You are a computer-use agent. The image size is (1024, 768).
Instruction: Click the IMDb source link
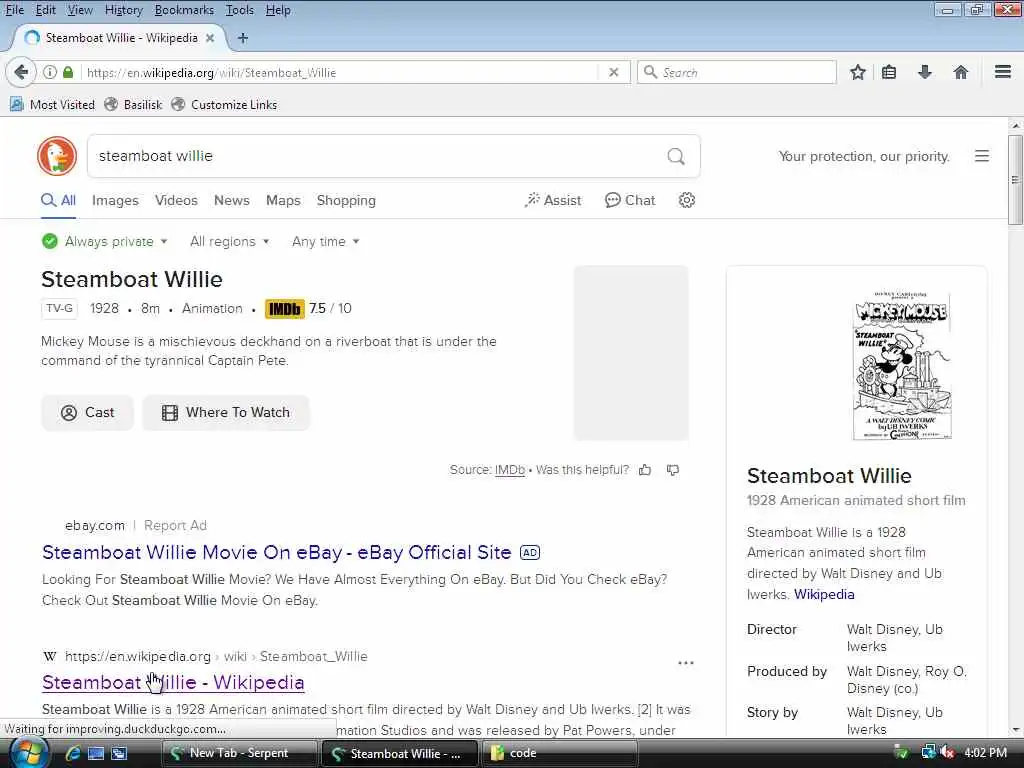pos(510,470)
